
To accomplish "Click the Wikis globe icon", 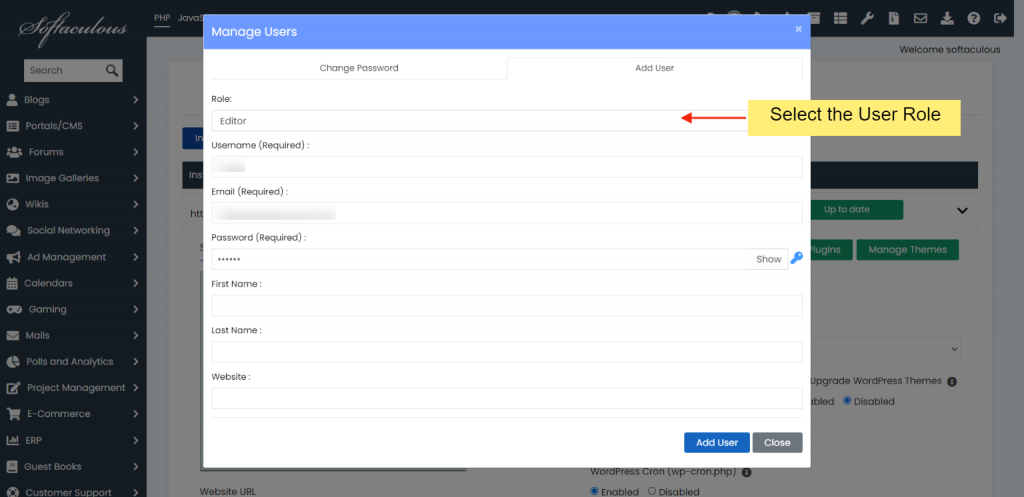I will click(x=12, y=204).
